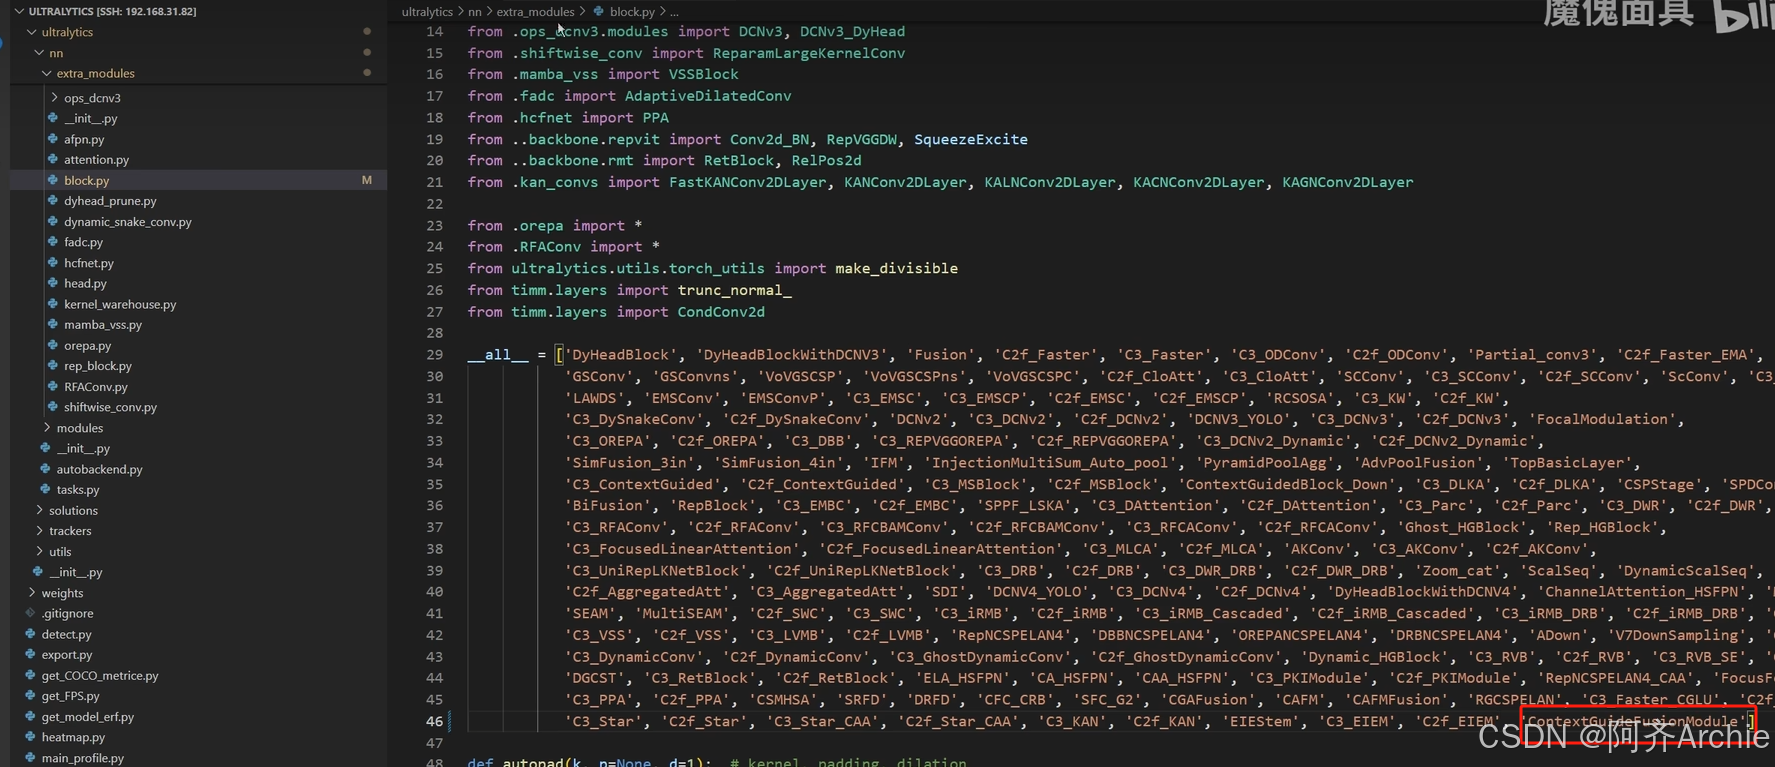Screen dimensions: 1775x767
Task: Click Python icon of mamba_vss.py
Action: [53, 324]
